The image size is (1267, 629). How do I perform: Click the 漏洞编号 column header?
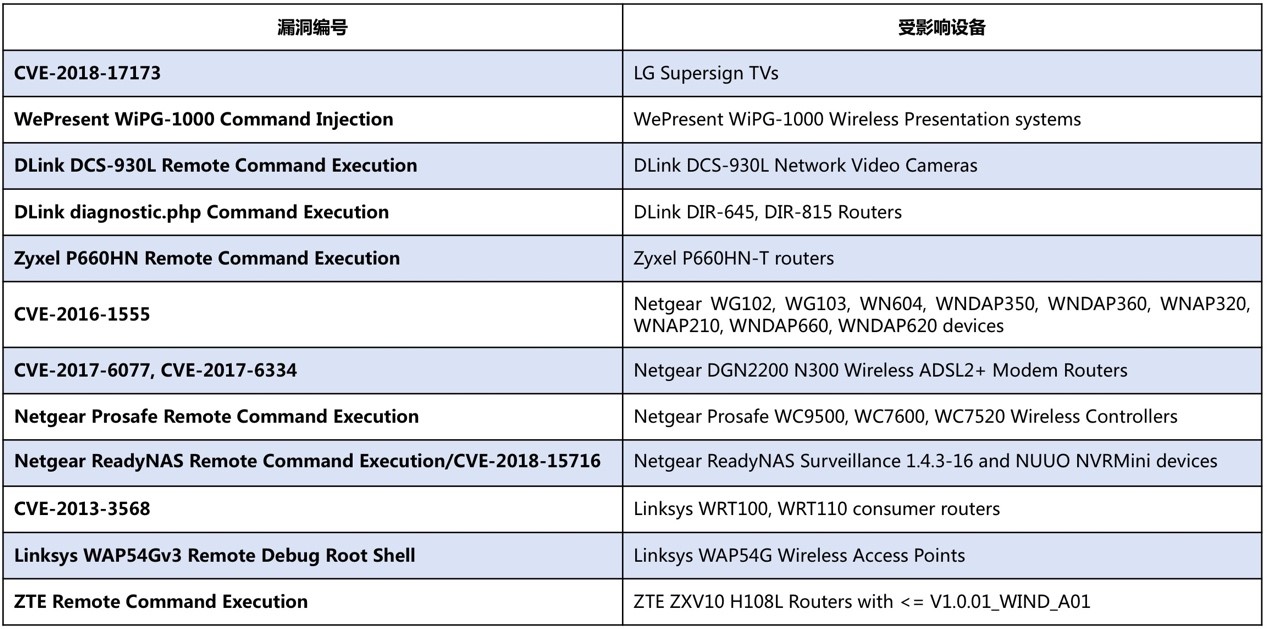point(313,27)
